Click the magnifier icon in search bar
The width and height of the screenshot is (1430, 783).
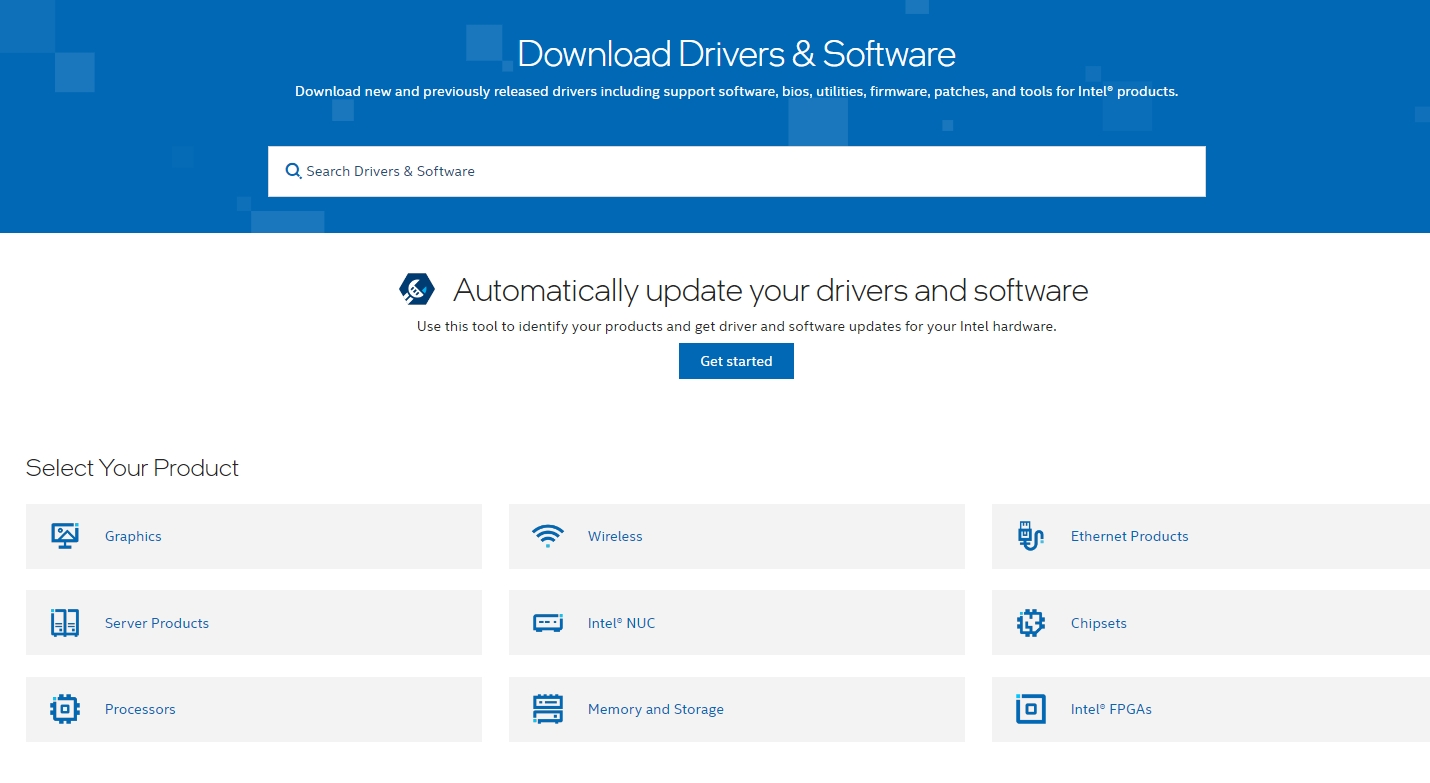point(293,171)
